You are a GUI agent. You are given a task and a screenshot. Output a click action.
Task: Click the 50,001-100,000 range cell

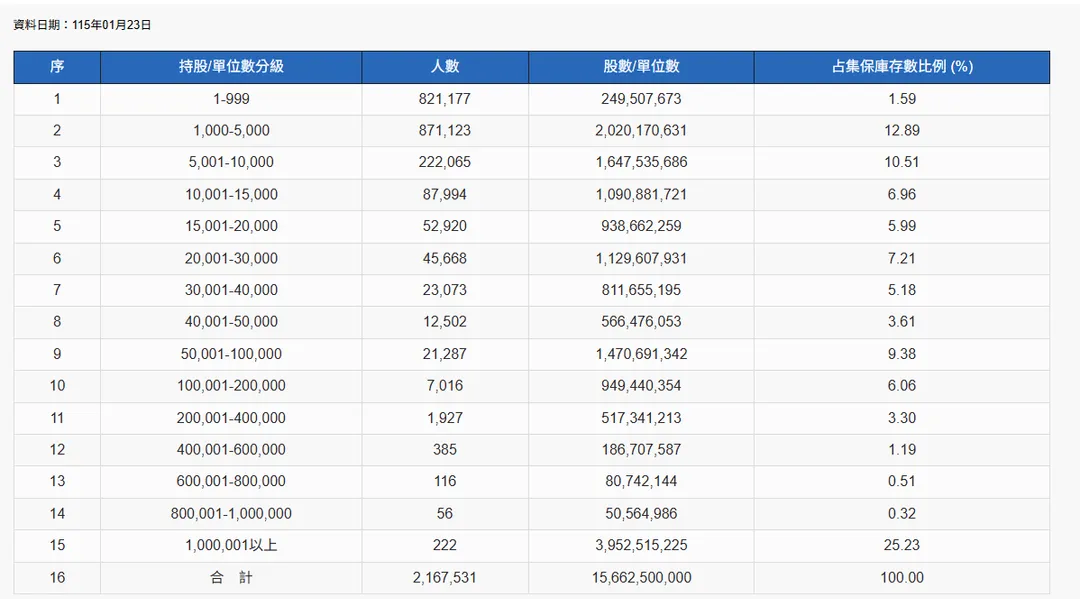[x=231, y=355]
